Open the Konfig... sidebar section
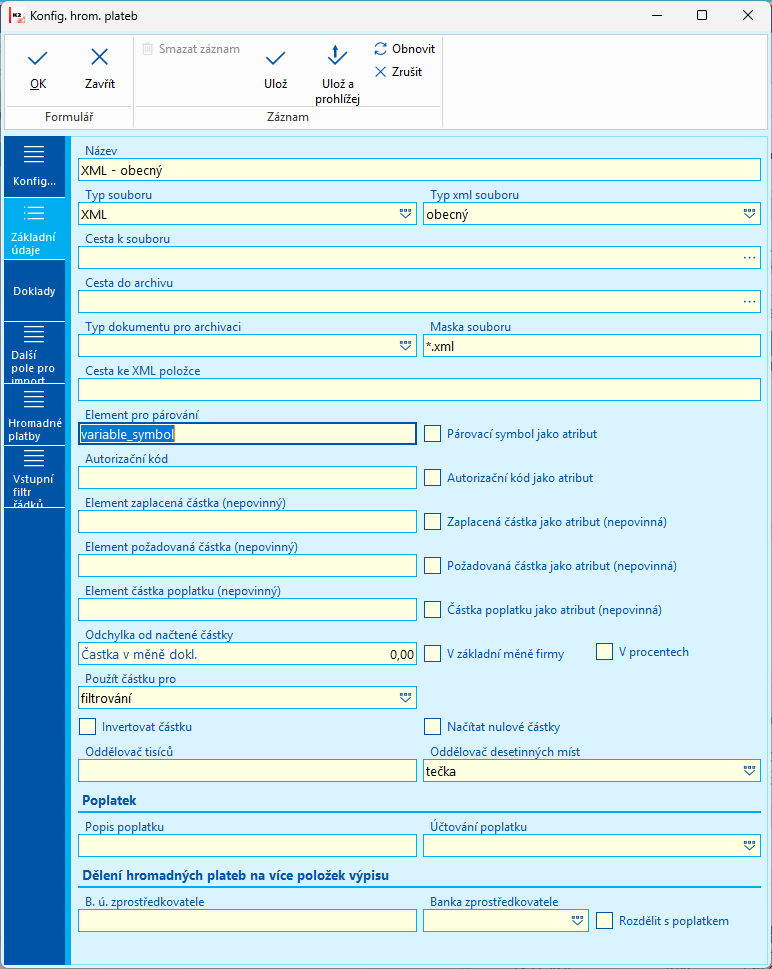 (34, 167)
